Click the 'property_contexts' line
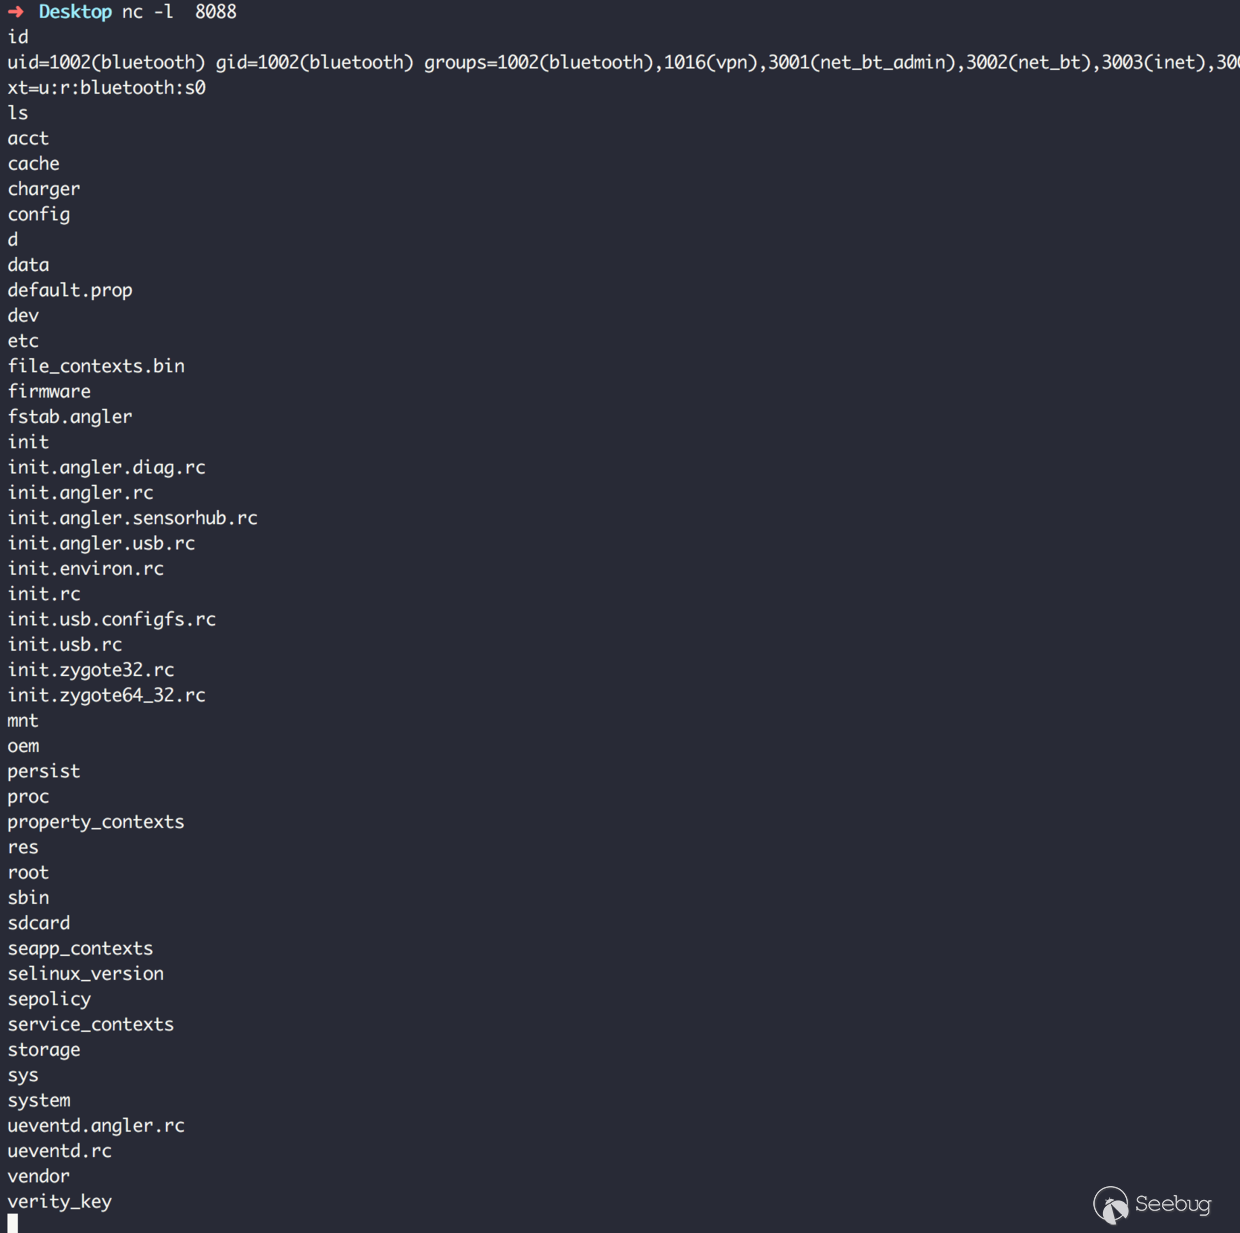The width and height of the screenshot is (1240, 1233). [x=96, y=822]
